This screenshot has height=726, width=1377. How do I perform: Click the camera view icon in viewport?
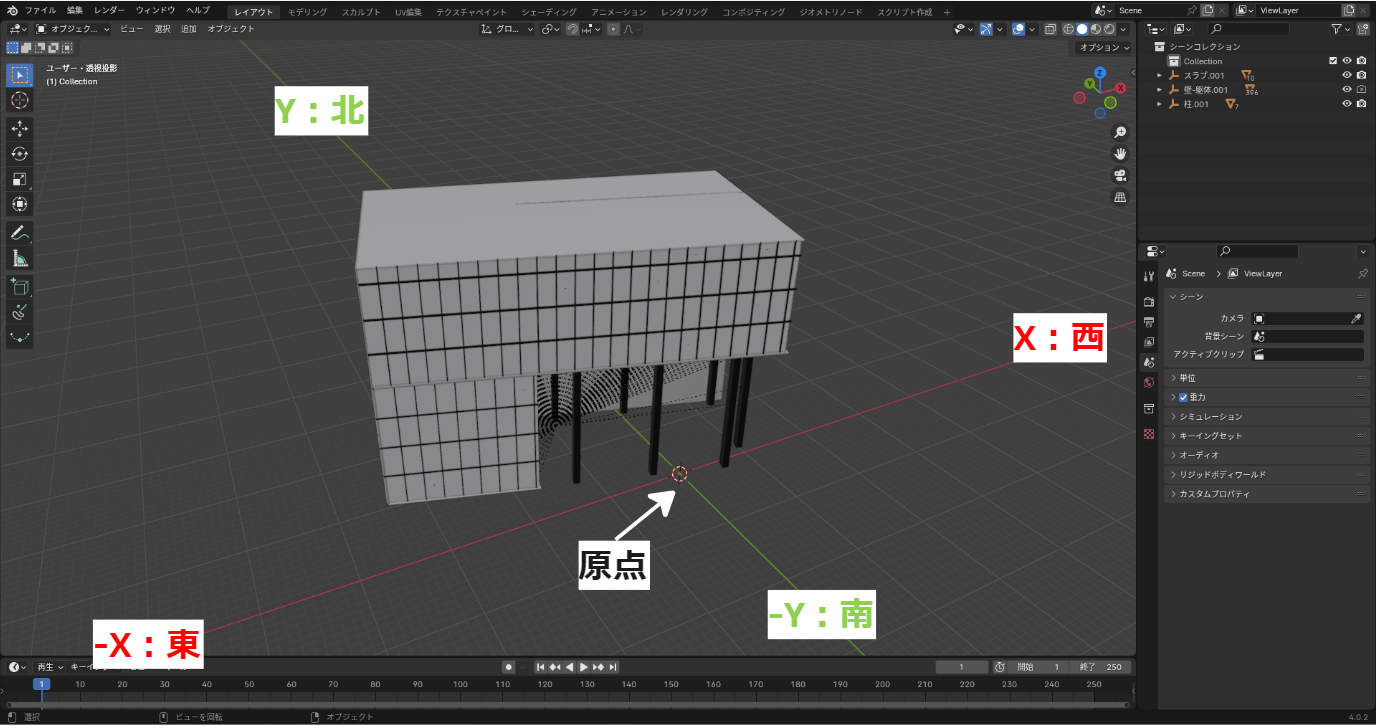(x=1120, y=175)
